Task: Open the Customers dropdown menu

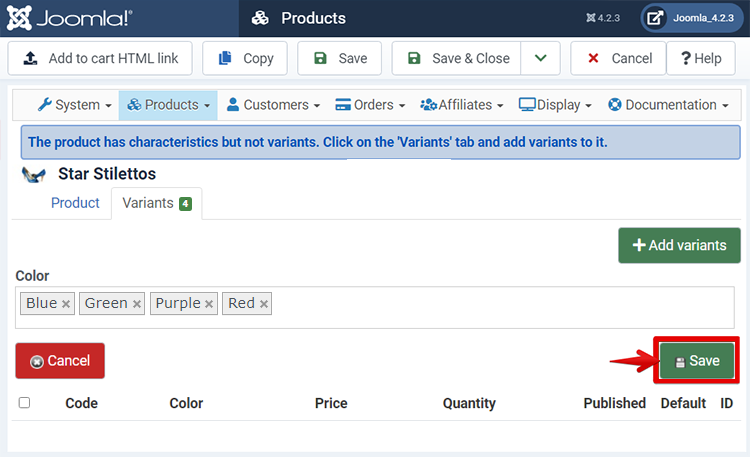Action: click(274, 105)
